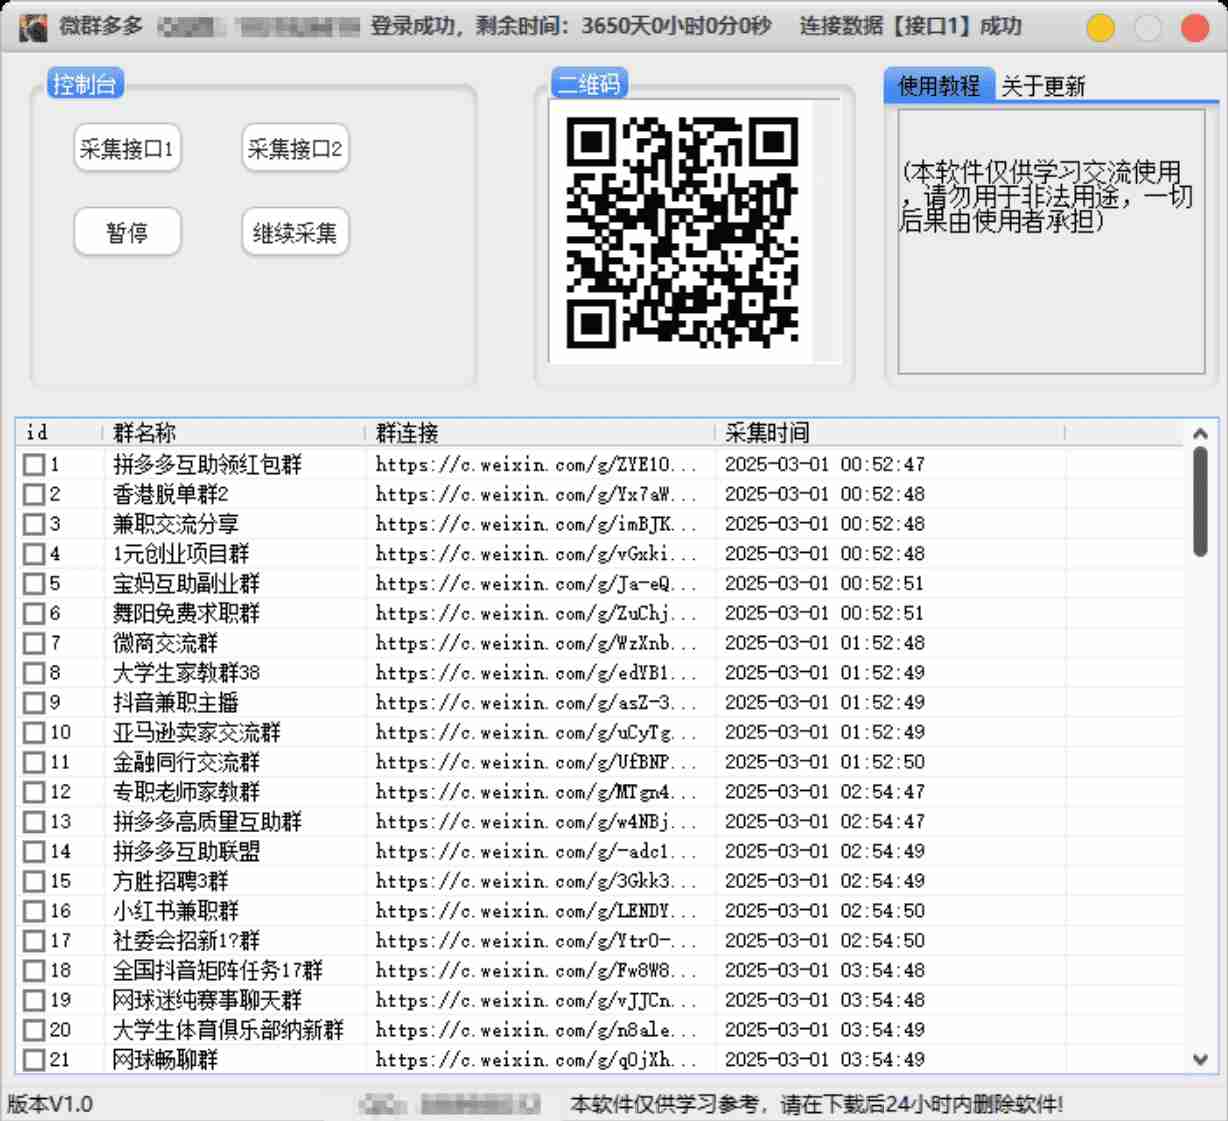The height and width of the screenshot is (1121, 1228).
Task: Click the link https://c.weixin.com/g/vGxki...
Action: pos(536,553)
